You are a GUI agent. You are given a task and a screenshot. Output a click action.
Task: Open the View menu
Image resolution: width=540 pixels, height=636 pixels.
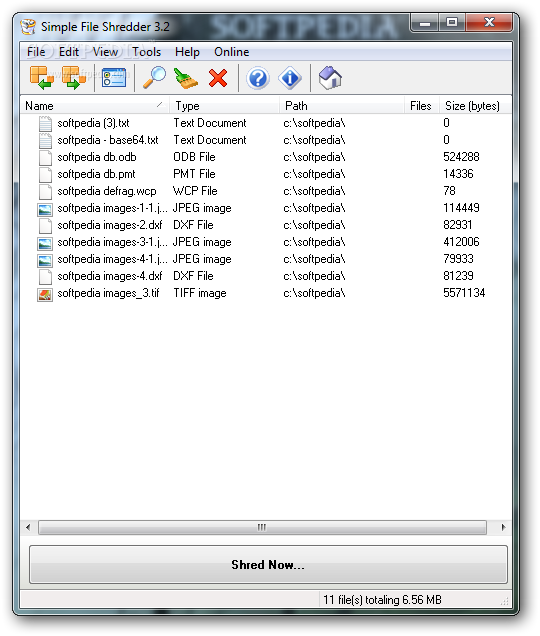[x=105, y=52]
